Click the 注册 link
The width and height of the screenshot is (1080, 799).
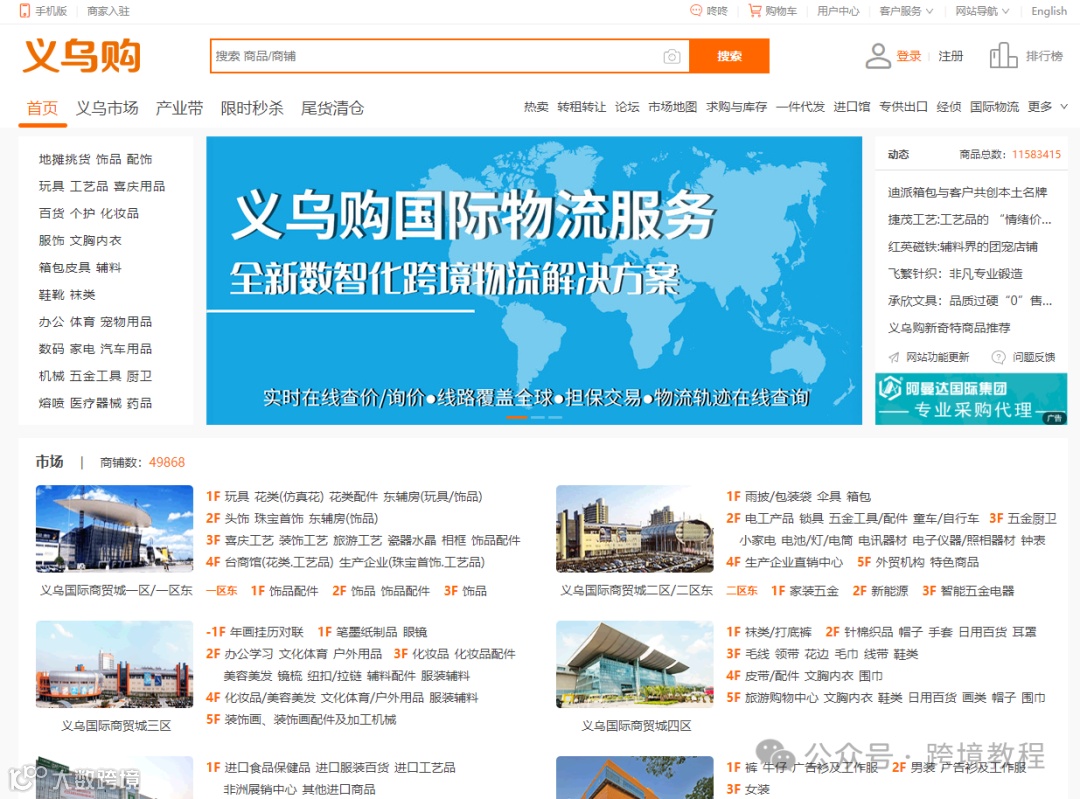[951, 56]
